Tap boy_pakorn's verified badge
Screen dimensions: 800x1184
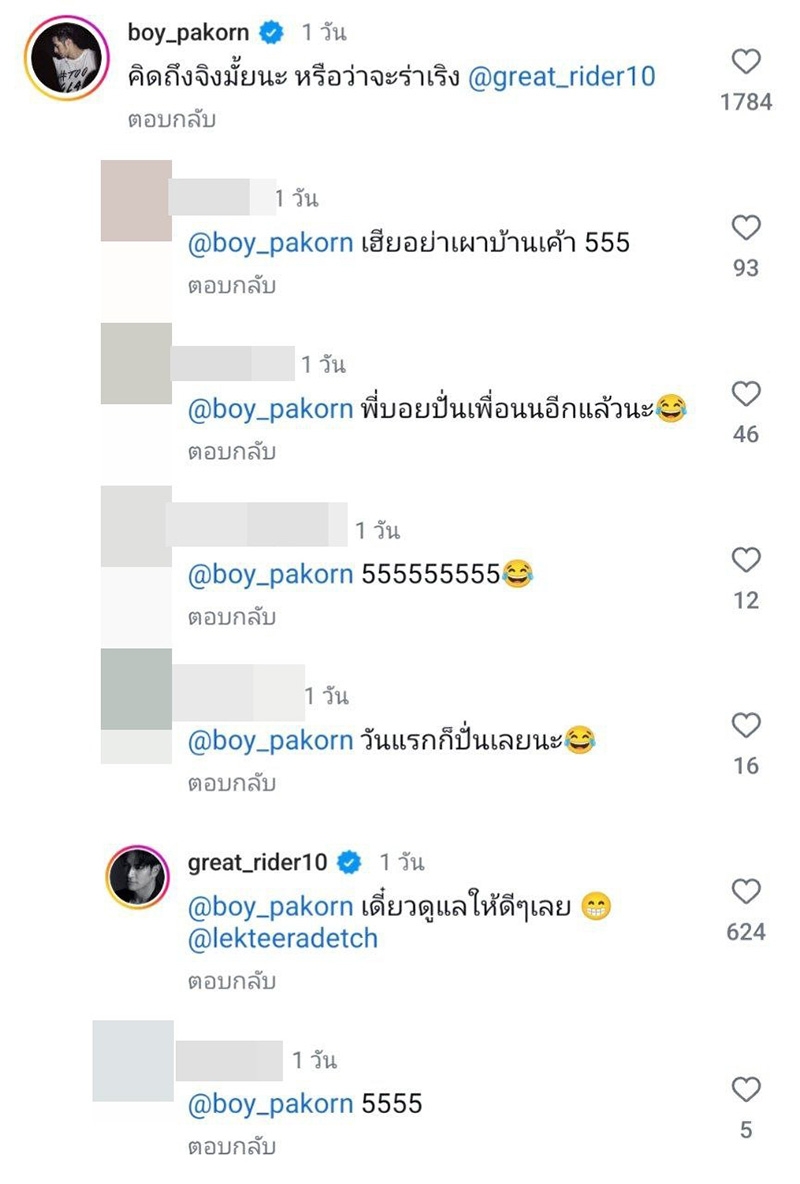tap(271, 32)
